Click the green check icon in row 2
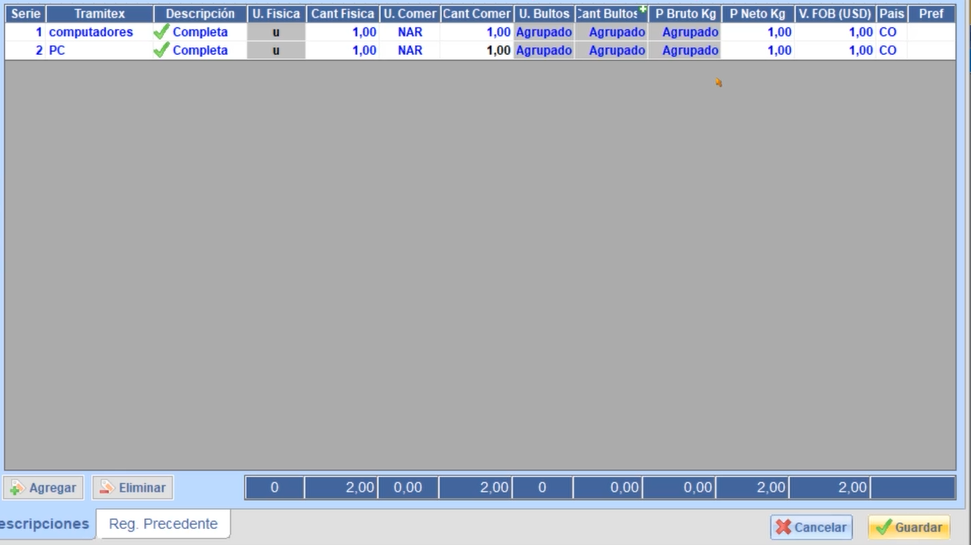Viewport: 971px width, 545px height. click(161, 50)
